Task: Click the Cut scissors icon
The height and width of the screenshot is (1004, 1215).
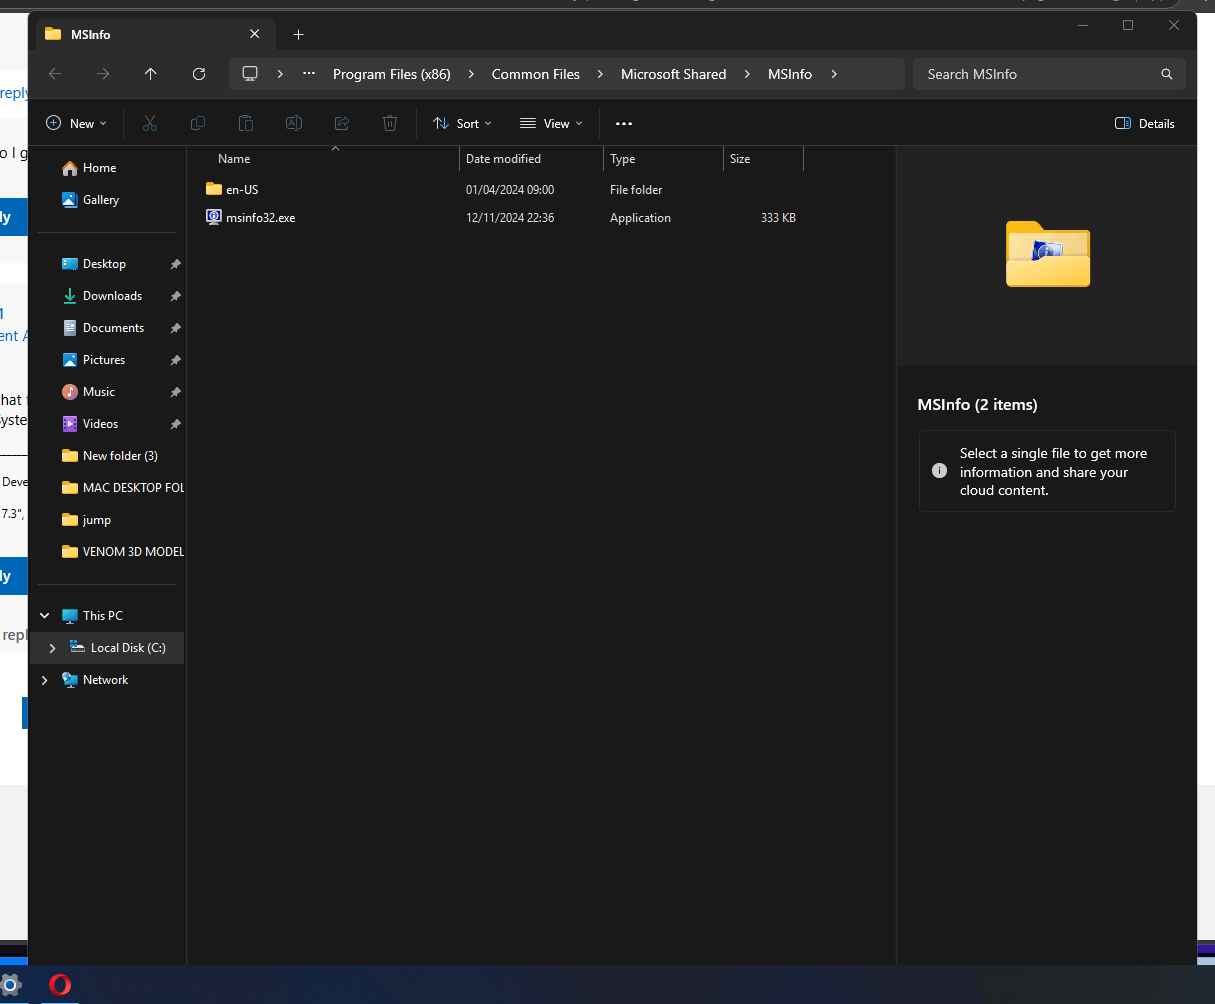Action: pos(150,123)
